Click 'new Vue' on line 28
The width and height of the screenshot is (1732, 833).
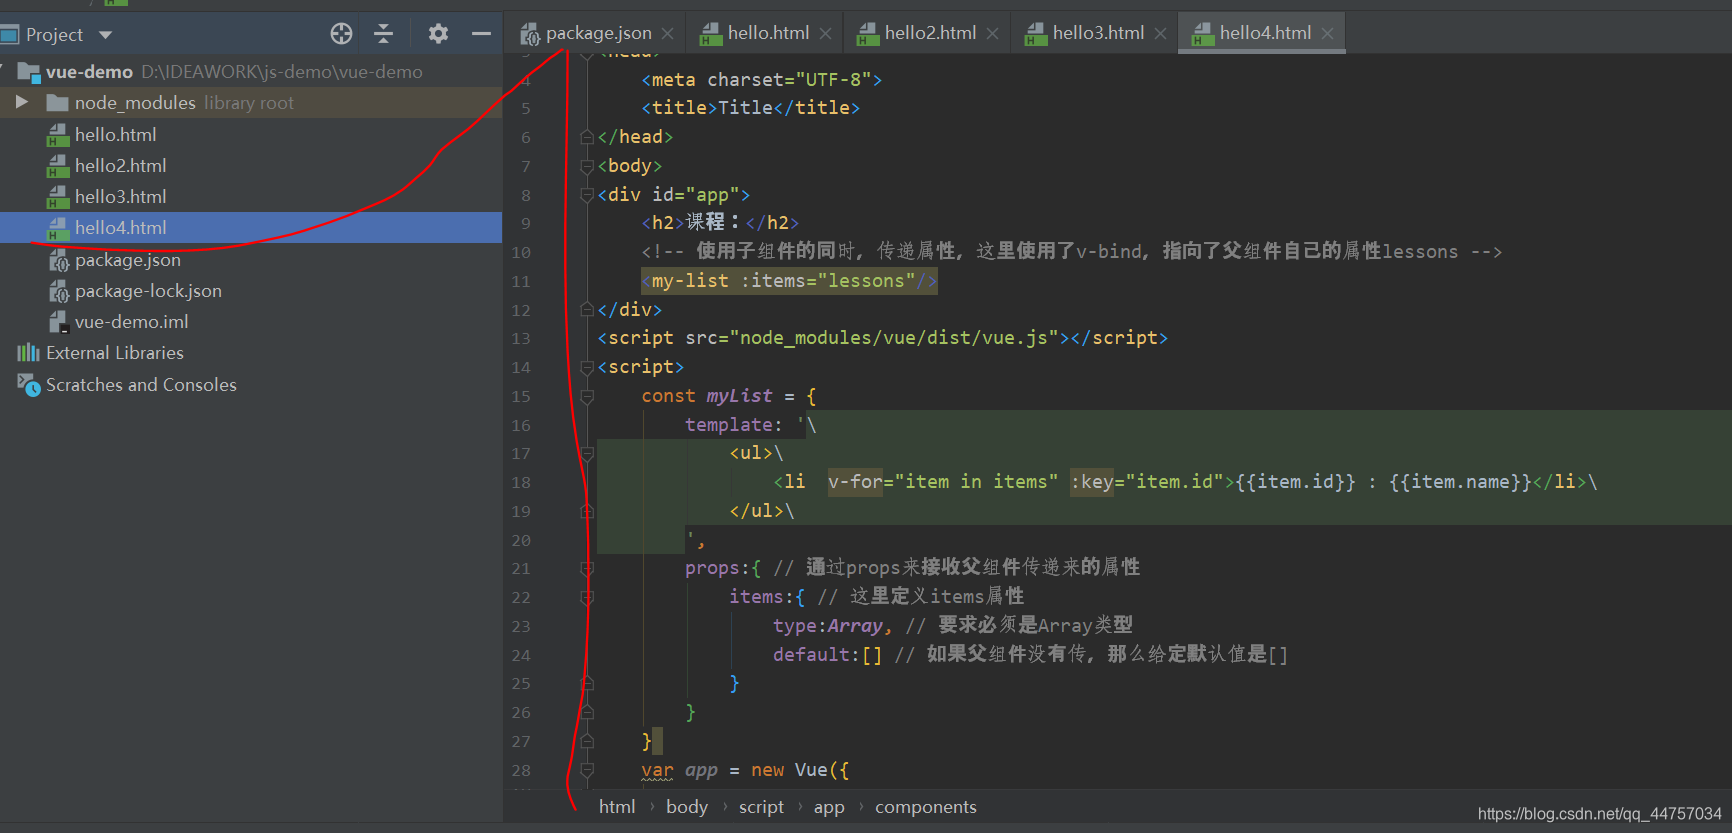(789, 770)
